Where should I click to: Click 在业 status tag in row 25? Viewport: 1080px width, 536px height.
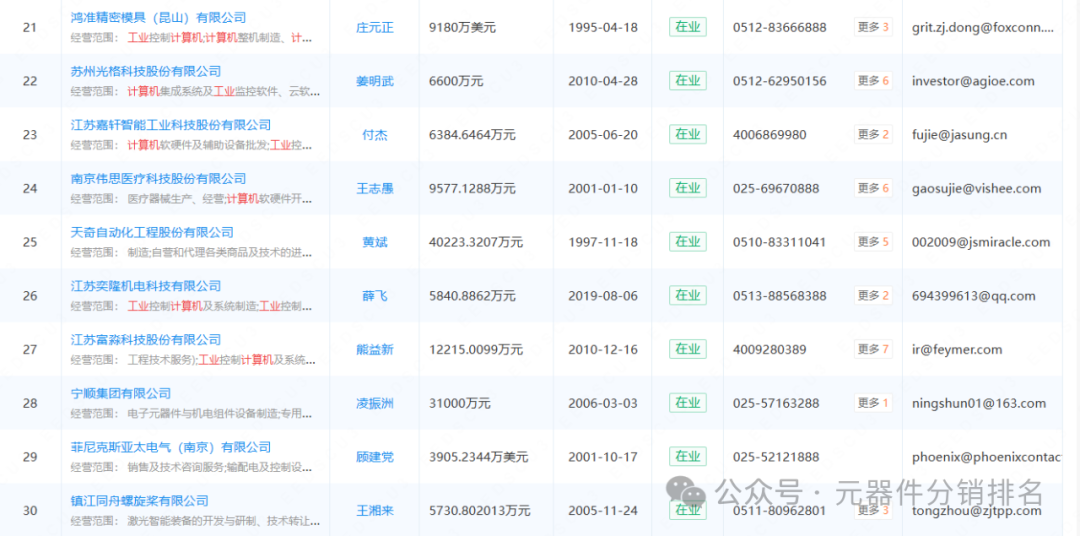[x=687, y=242]
